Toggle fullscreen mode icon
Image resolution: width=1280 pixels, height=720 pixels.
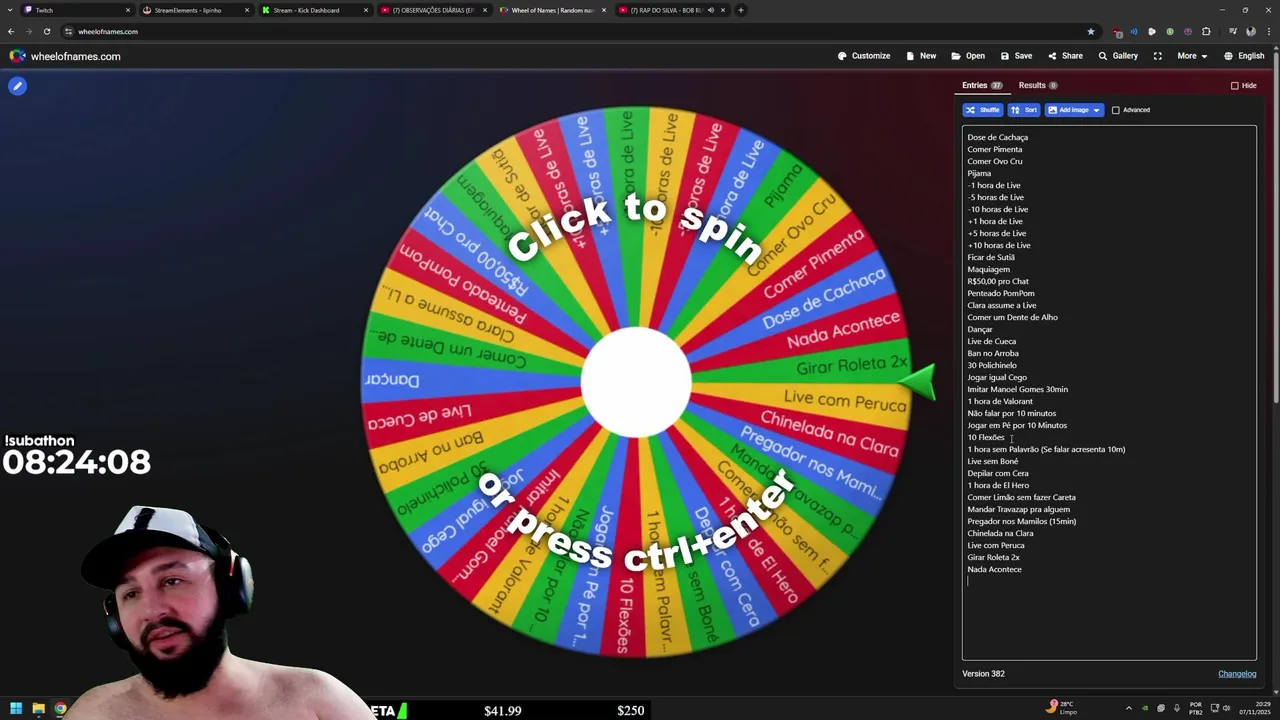(1157, 56)
